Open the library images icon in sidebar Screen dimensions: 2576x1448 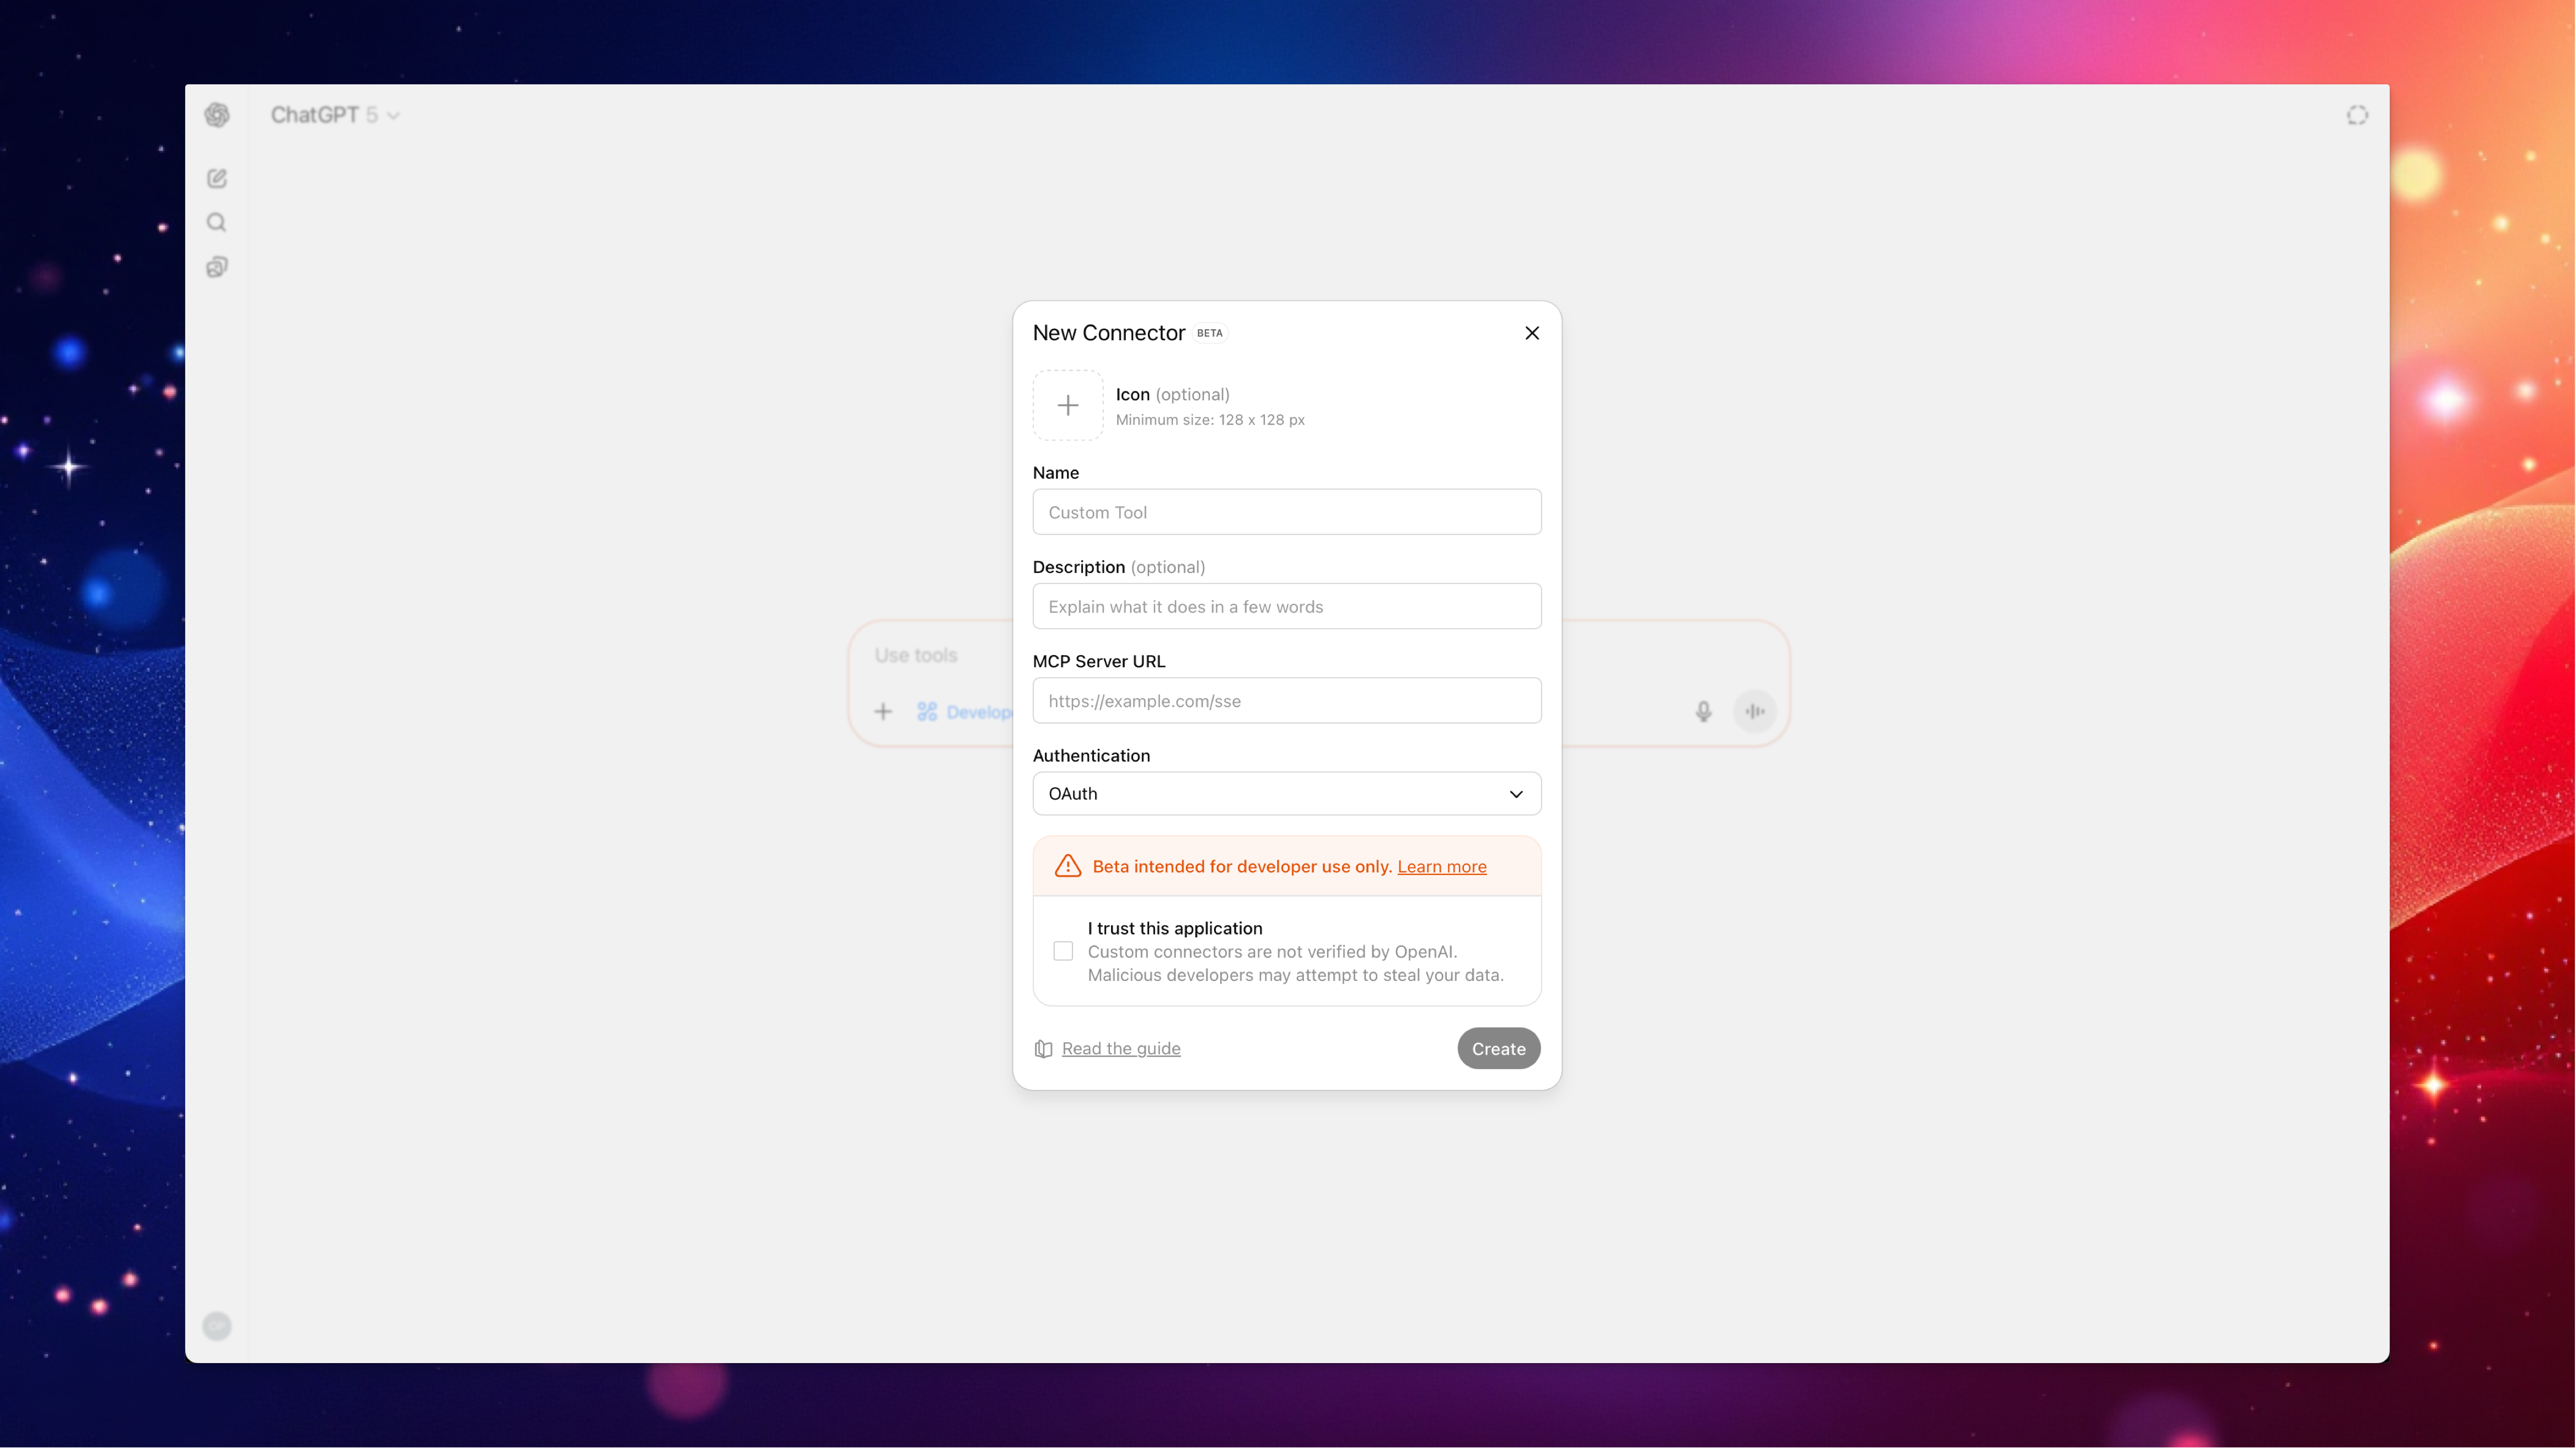[217, 267]
